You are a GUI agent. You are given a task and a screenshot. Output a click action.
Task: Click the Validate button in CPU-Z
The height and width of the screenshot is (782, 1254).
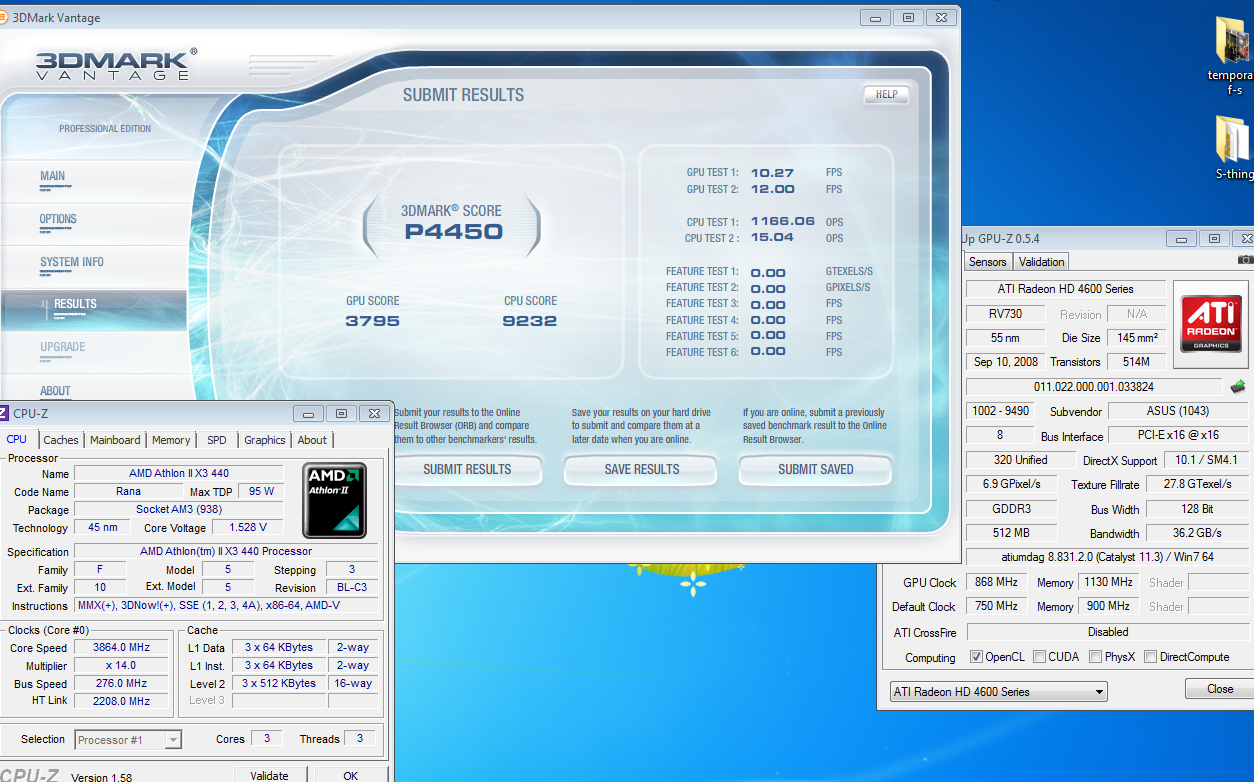pyautogui.click(x=269, y=775)
